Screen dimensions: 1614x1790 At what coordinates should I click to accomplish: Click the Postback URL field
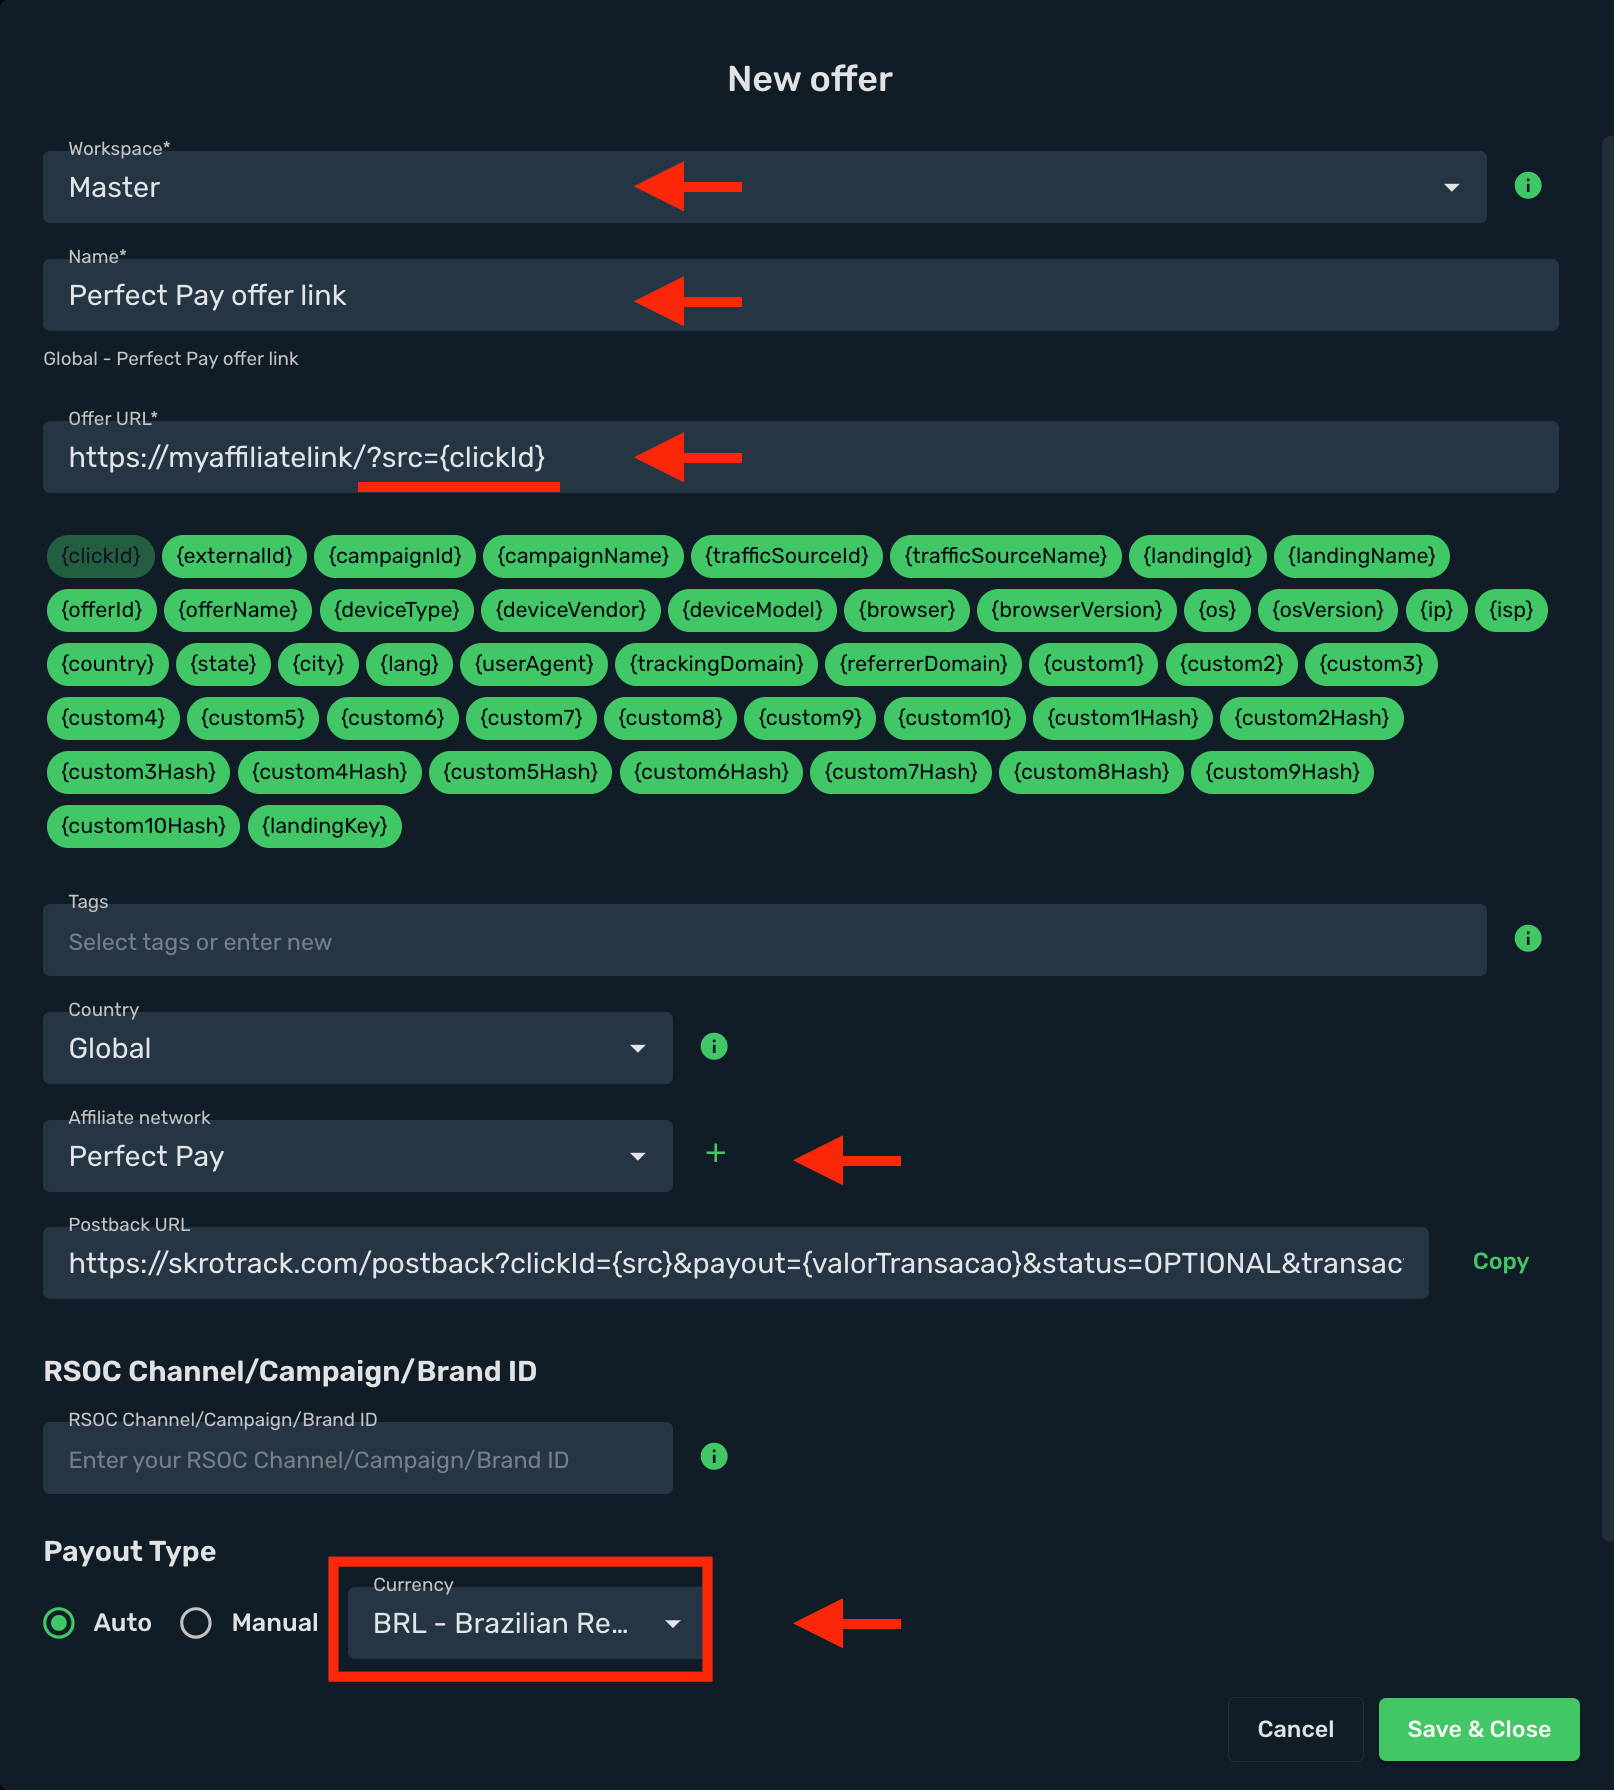735,1263
